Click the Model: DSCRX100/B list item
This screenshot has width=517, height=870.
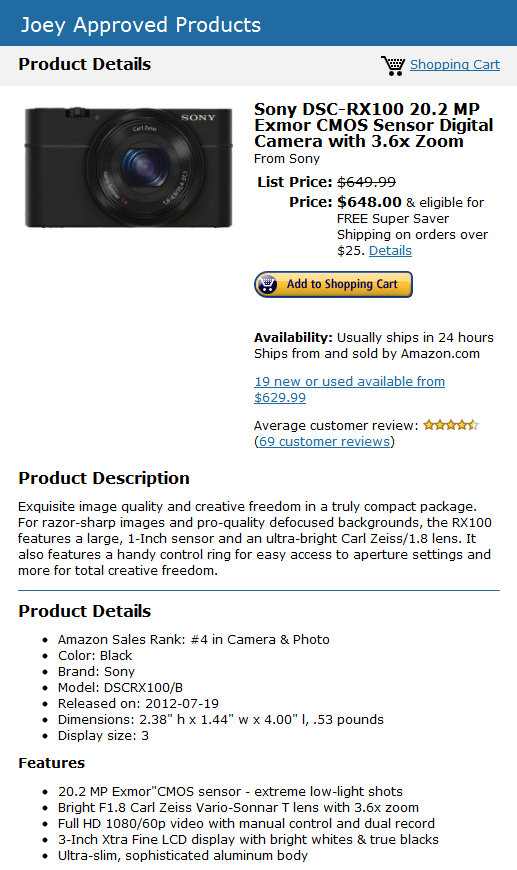click(120, 687)
